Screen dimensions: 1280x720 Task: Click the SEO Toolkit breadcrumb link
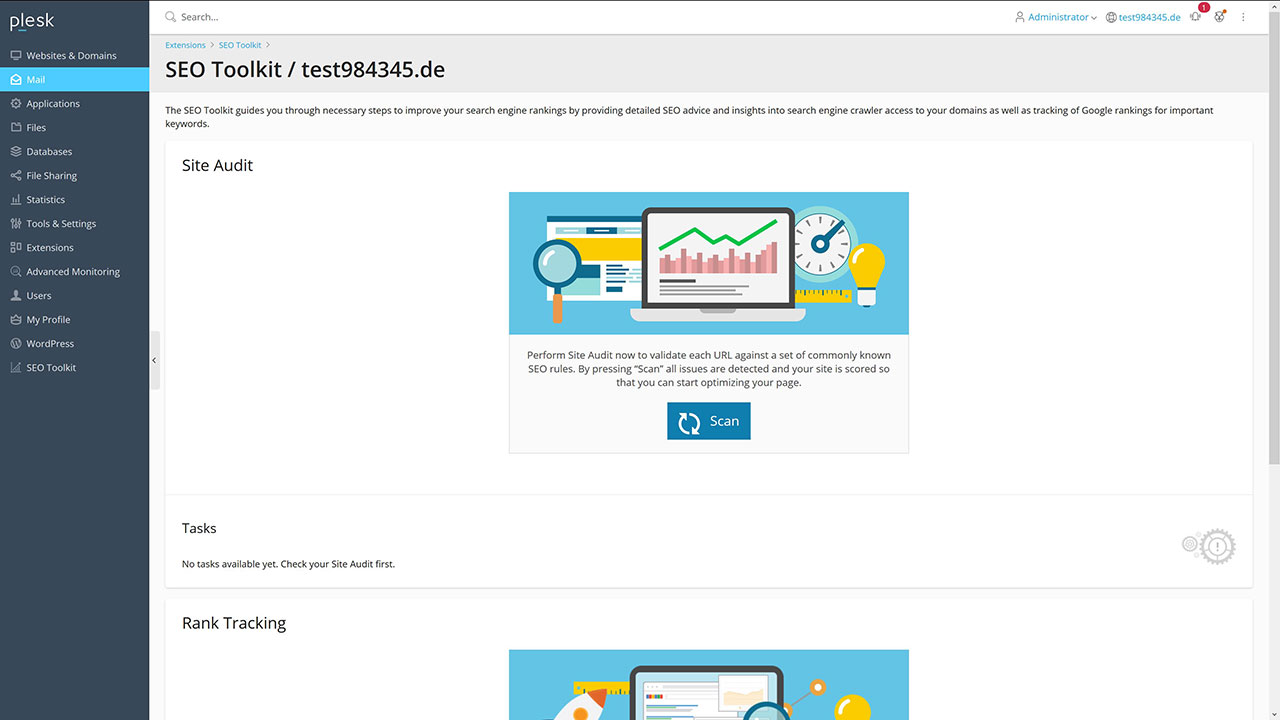click(240, 45)
